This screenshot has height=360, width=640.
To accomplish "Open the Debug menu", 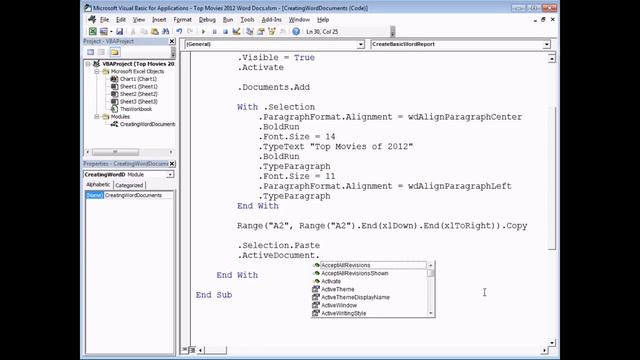I will click(x=207, y=20).
